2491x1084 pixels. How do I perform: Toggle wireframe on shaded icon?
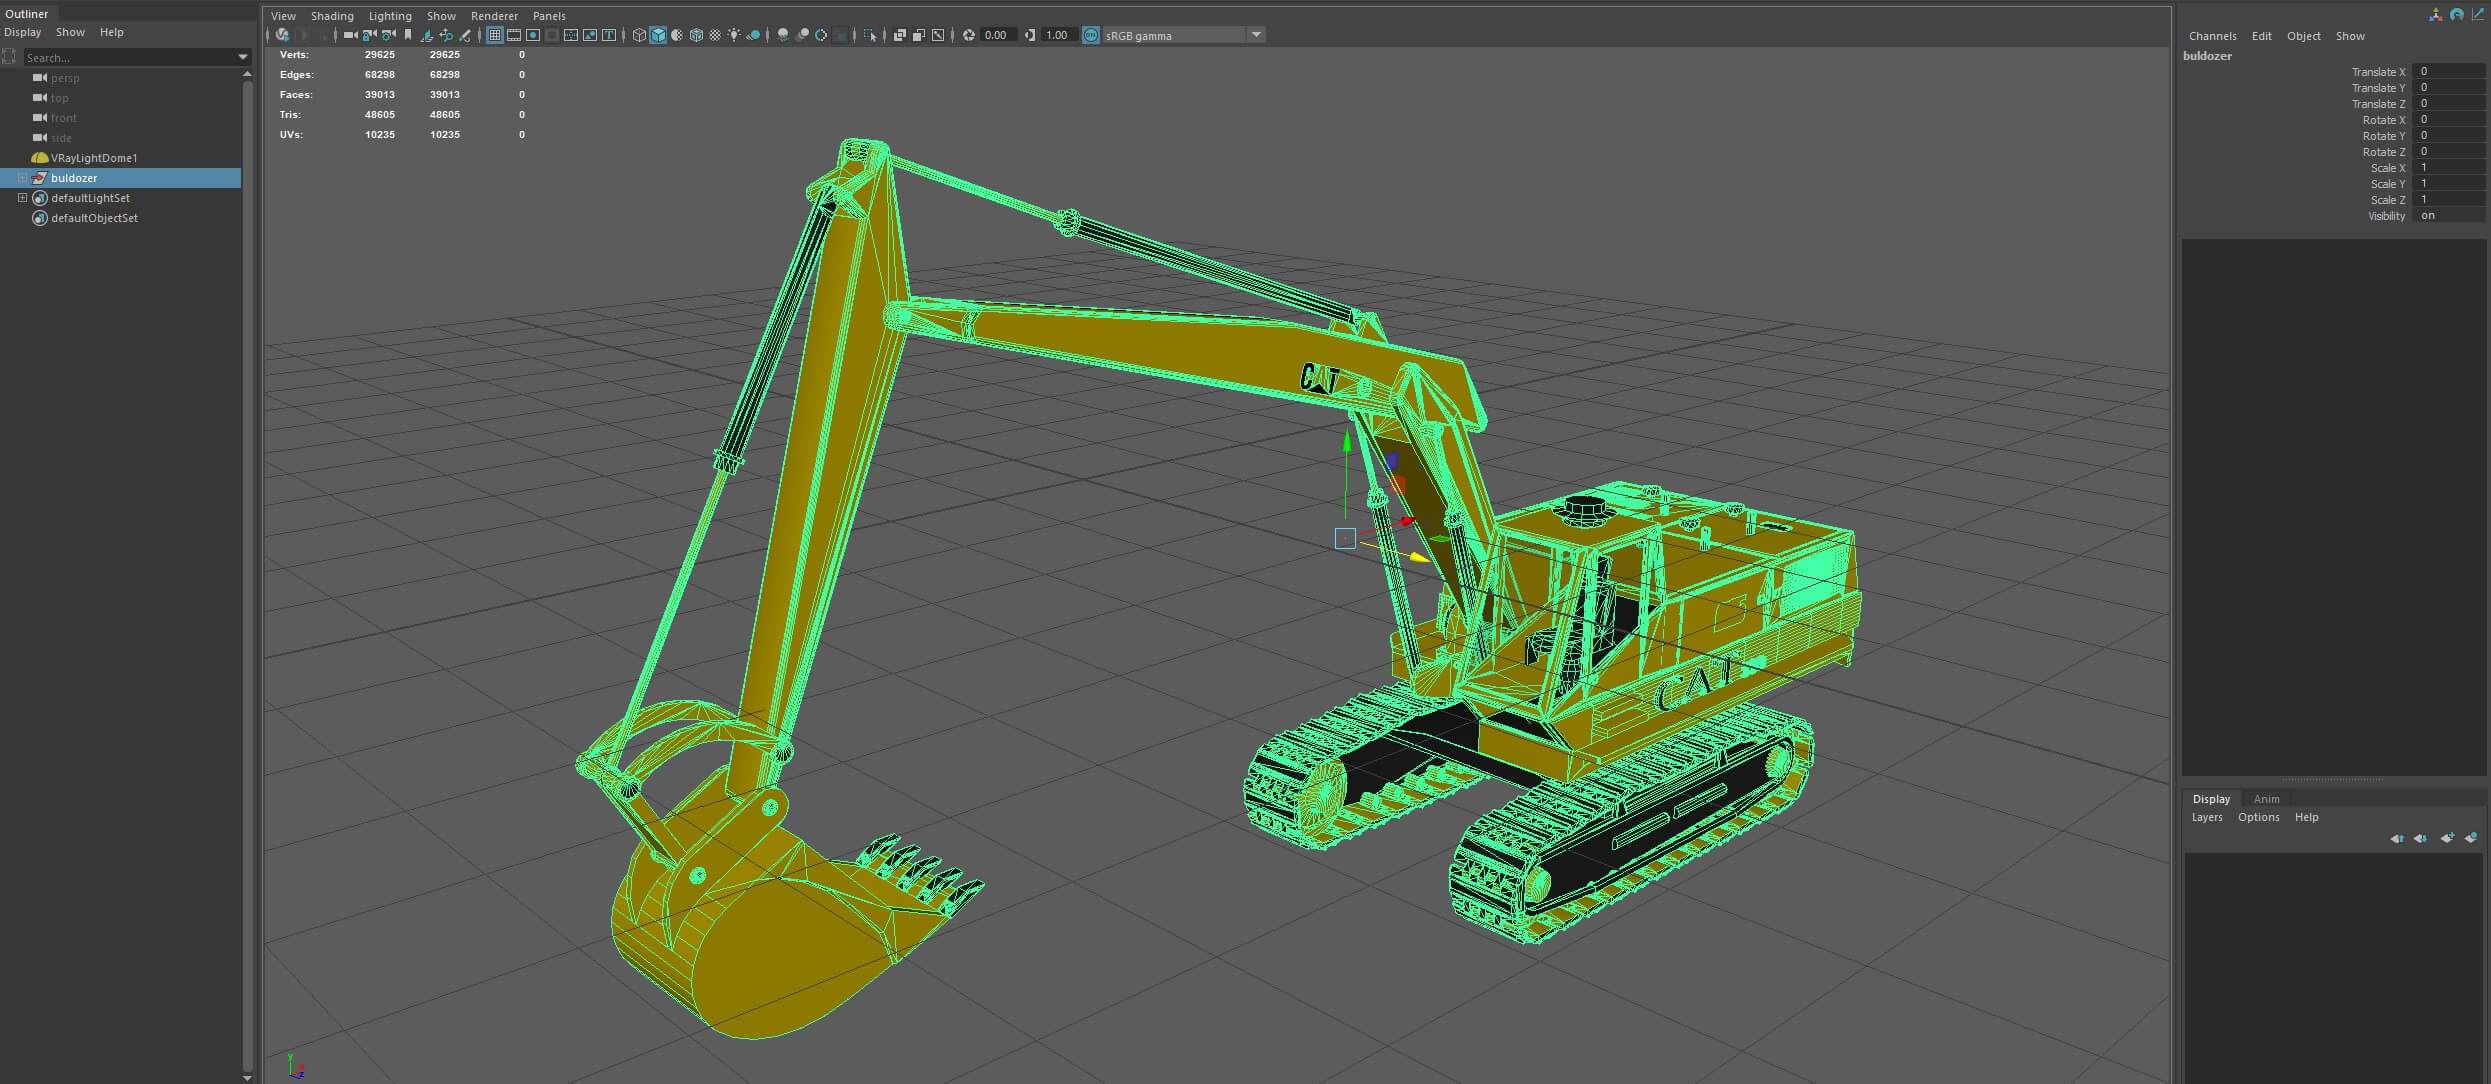pos(695,35)
